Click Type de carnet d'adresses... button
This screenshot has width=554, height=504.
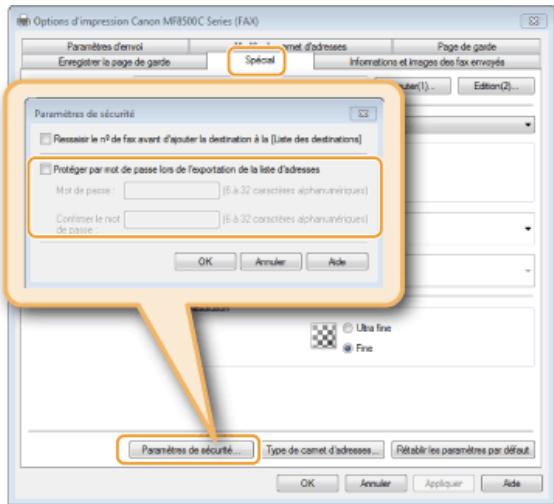click(322, 450)
